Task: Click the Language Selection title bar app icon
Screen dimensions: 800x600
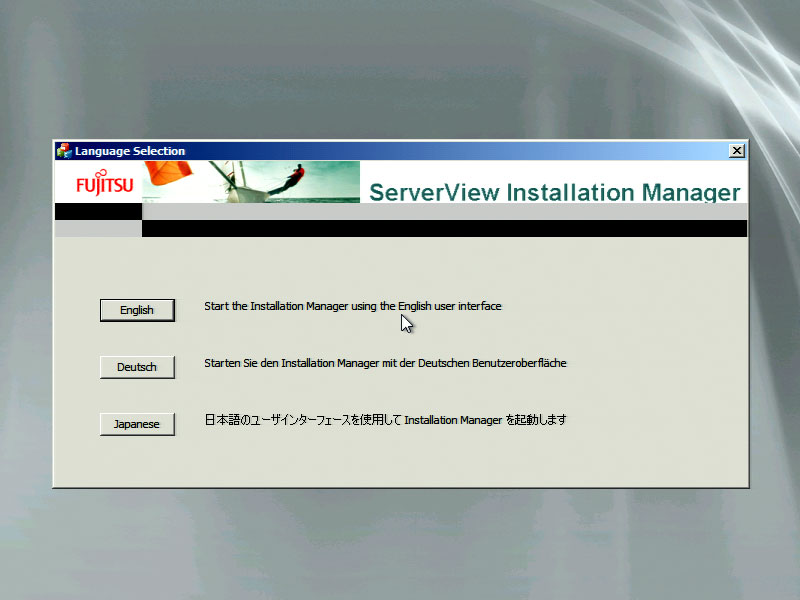Action: coord(64,151)
